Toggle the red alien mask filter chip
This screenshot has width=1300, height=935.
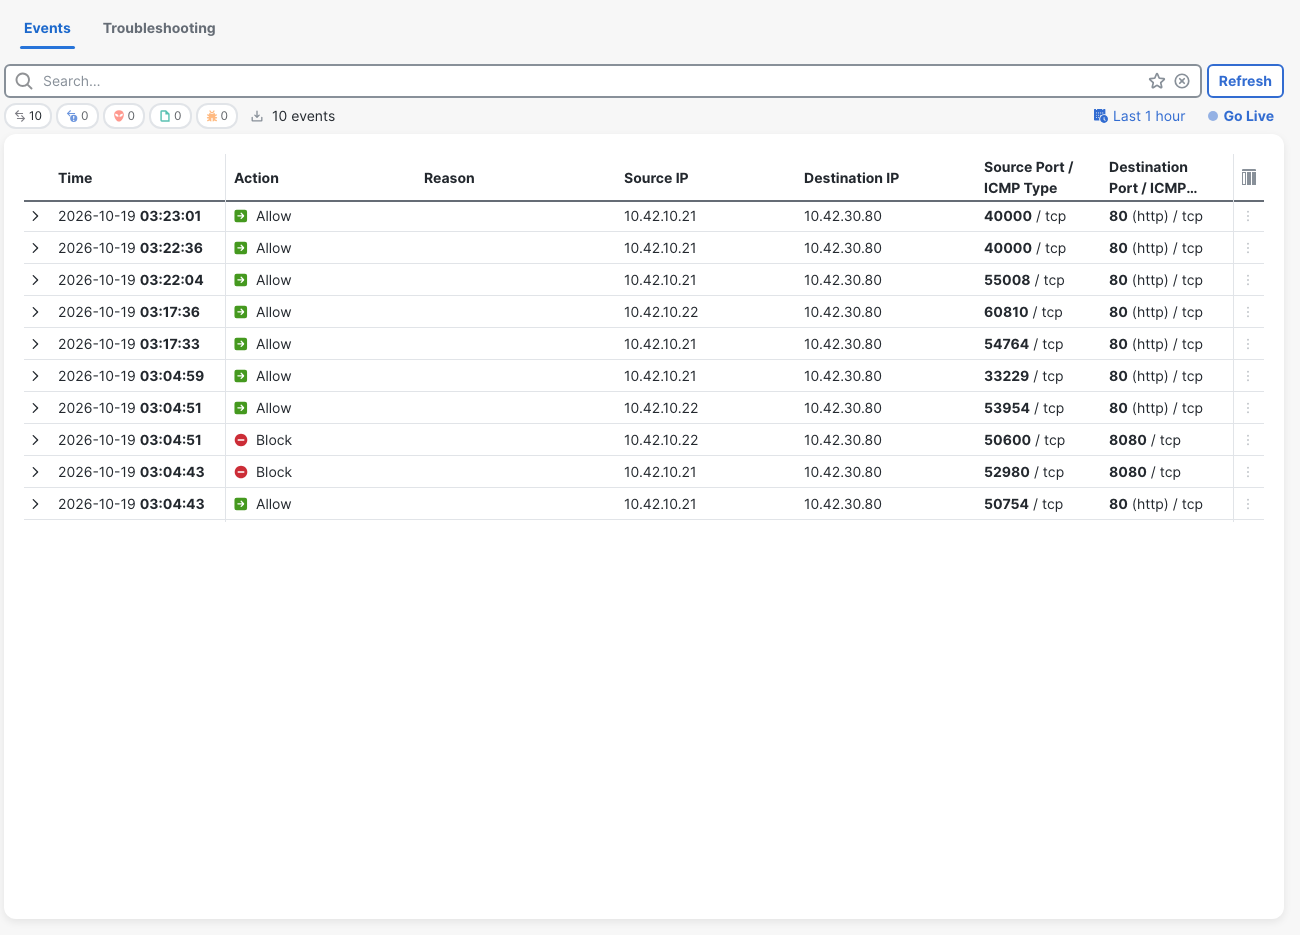[x=124, y=116]
